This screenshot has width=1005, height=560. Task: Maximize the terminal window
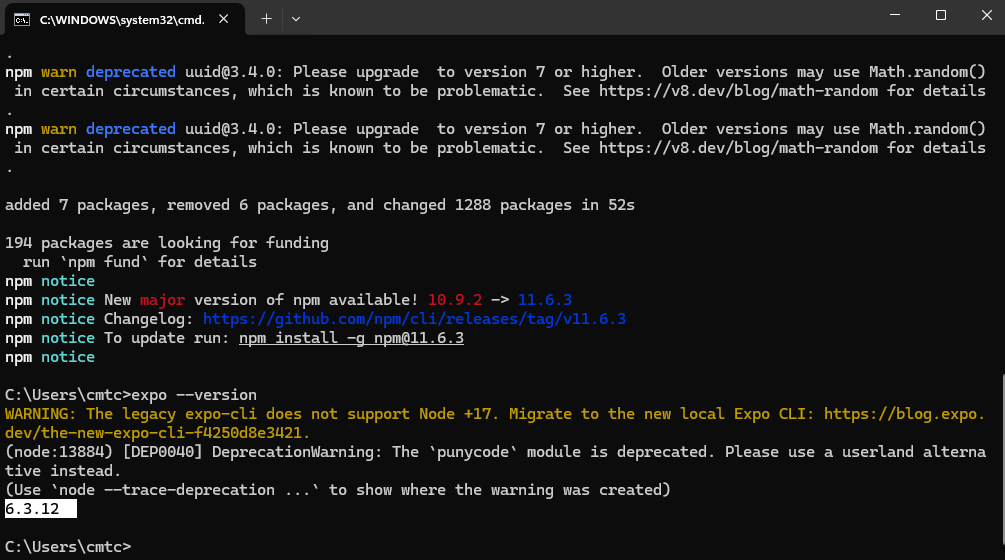[941, 16]
